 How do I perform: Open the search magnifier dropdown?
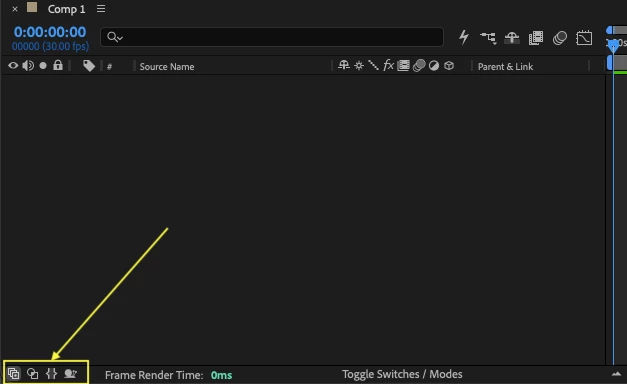tap(115, 37)
